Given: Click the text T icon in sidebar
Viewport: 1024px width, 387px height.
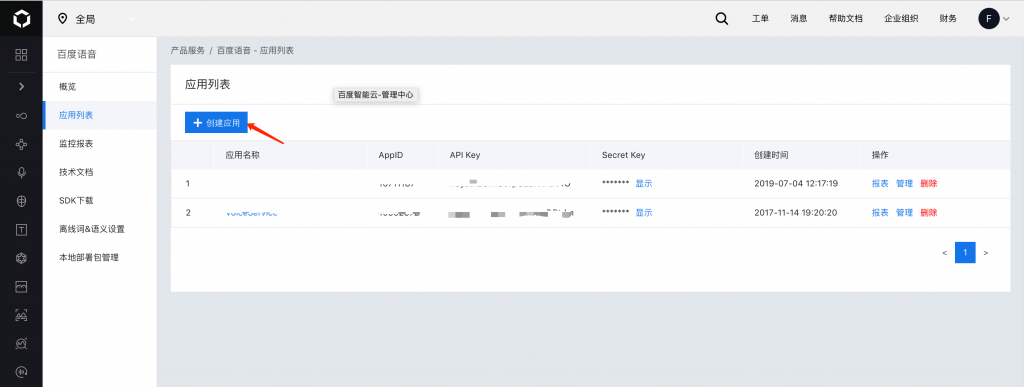Looking at the screenshot, I should pyautogui.click(x=22, y=229).
